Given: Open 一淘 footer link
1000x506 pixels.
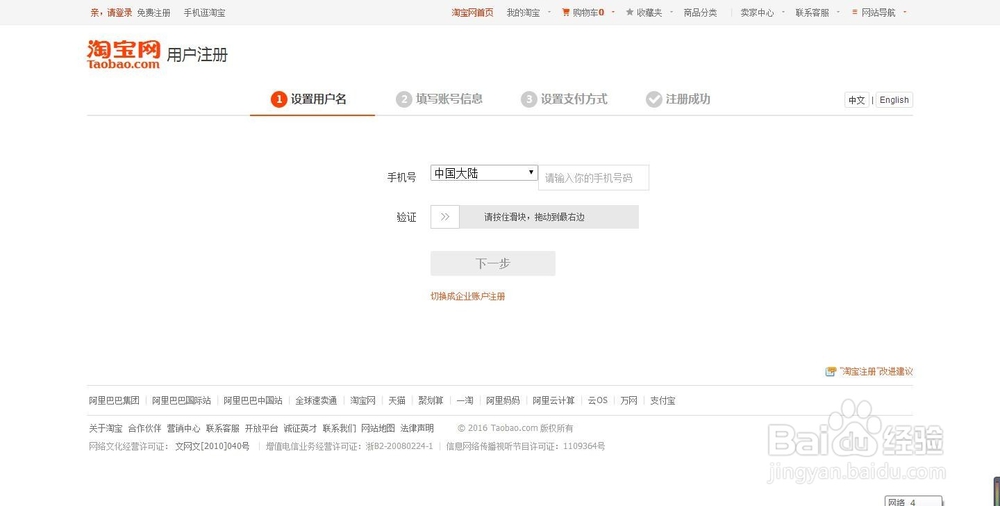Looking at the screenshot, I should point(465,401).
